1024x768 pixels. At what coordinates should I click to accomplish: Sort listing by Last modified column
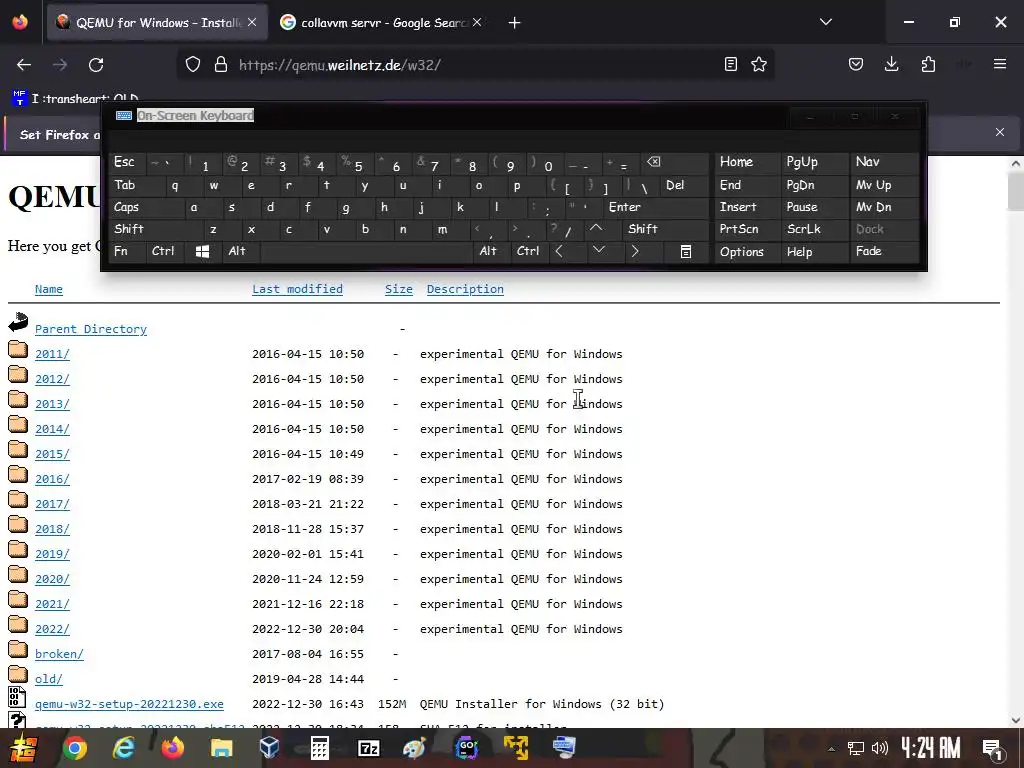(x=297, y=289)
